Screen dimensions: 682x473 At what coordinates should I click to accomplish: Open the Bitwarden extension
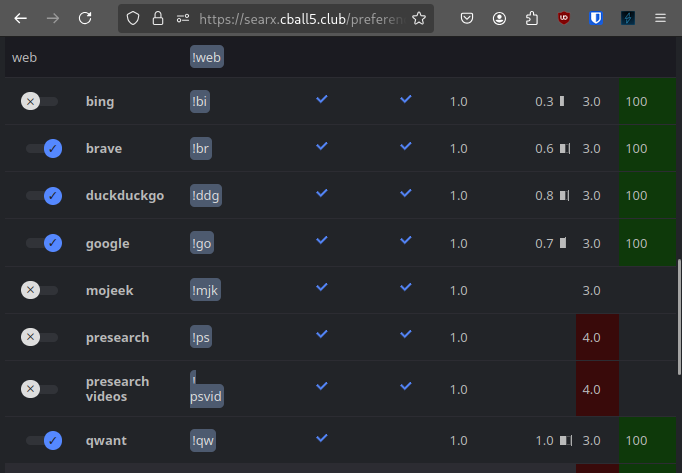click(x=596, y=18)
